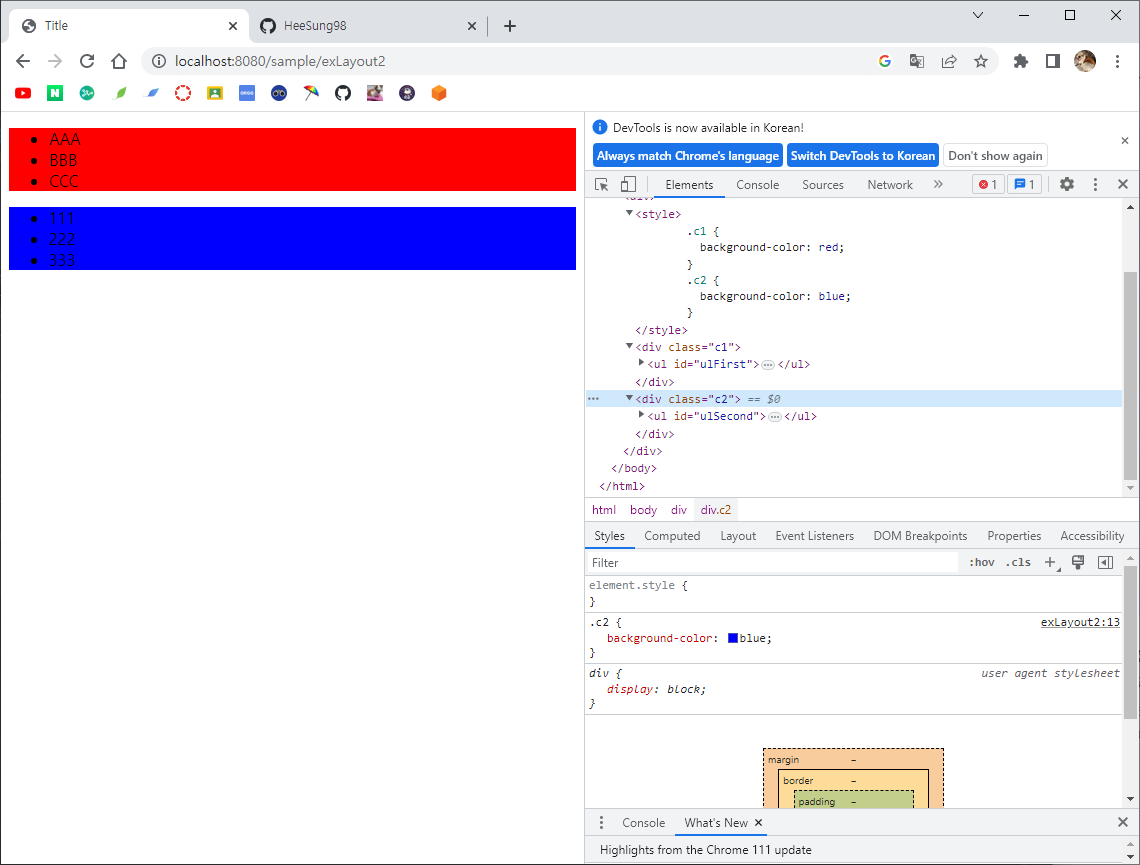The width and height of the screenshot is (1140, 865).
Task: Open the tab search dropdown arrow
Action: click(978, 15)
